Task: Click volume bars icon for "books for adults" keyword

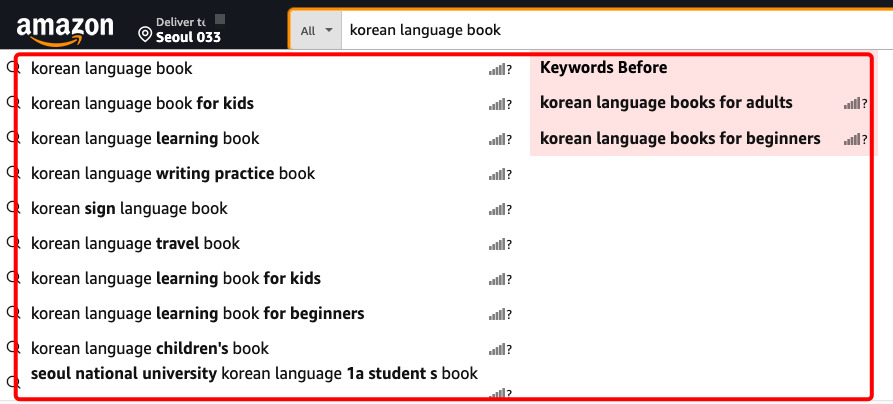Action: 853,104
